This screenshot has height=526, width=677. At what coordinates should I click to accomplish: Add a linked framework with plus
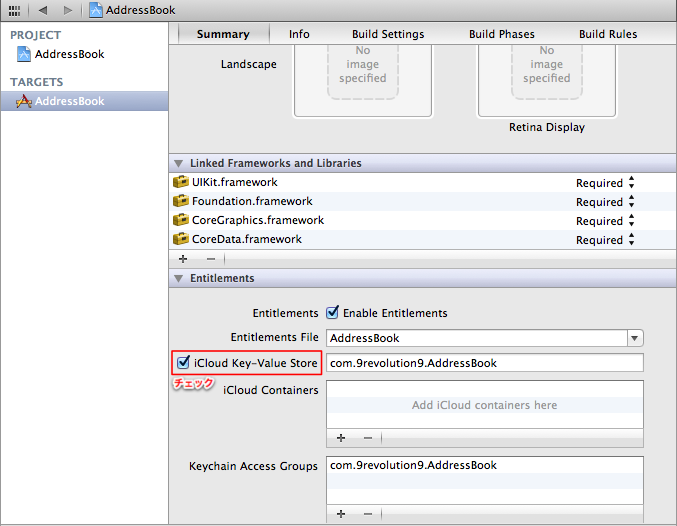(x=183, y=259)
